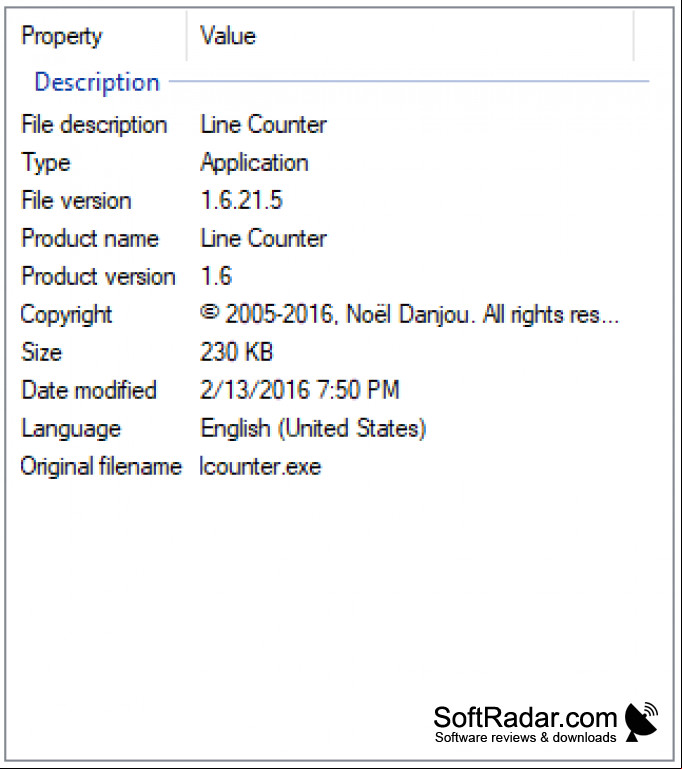Select the Product name row label
This screenshot has height=769, width=682.
coord(90,238)
